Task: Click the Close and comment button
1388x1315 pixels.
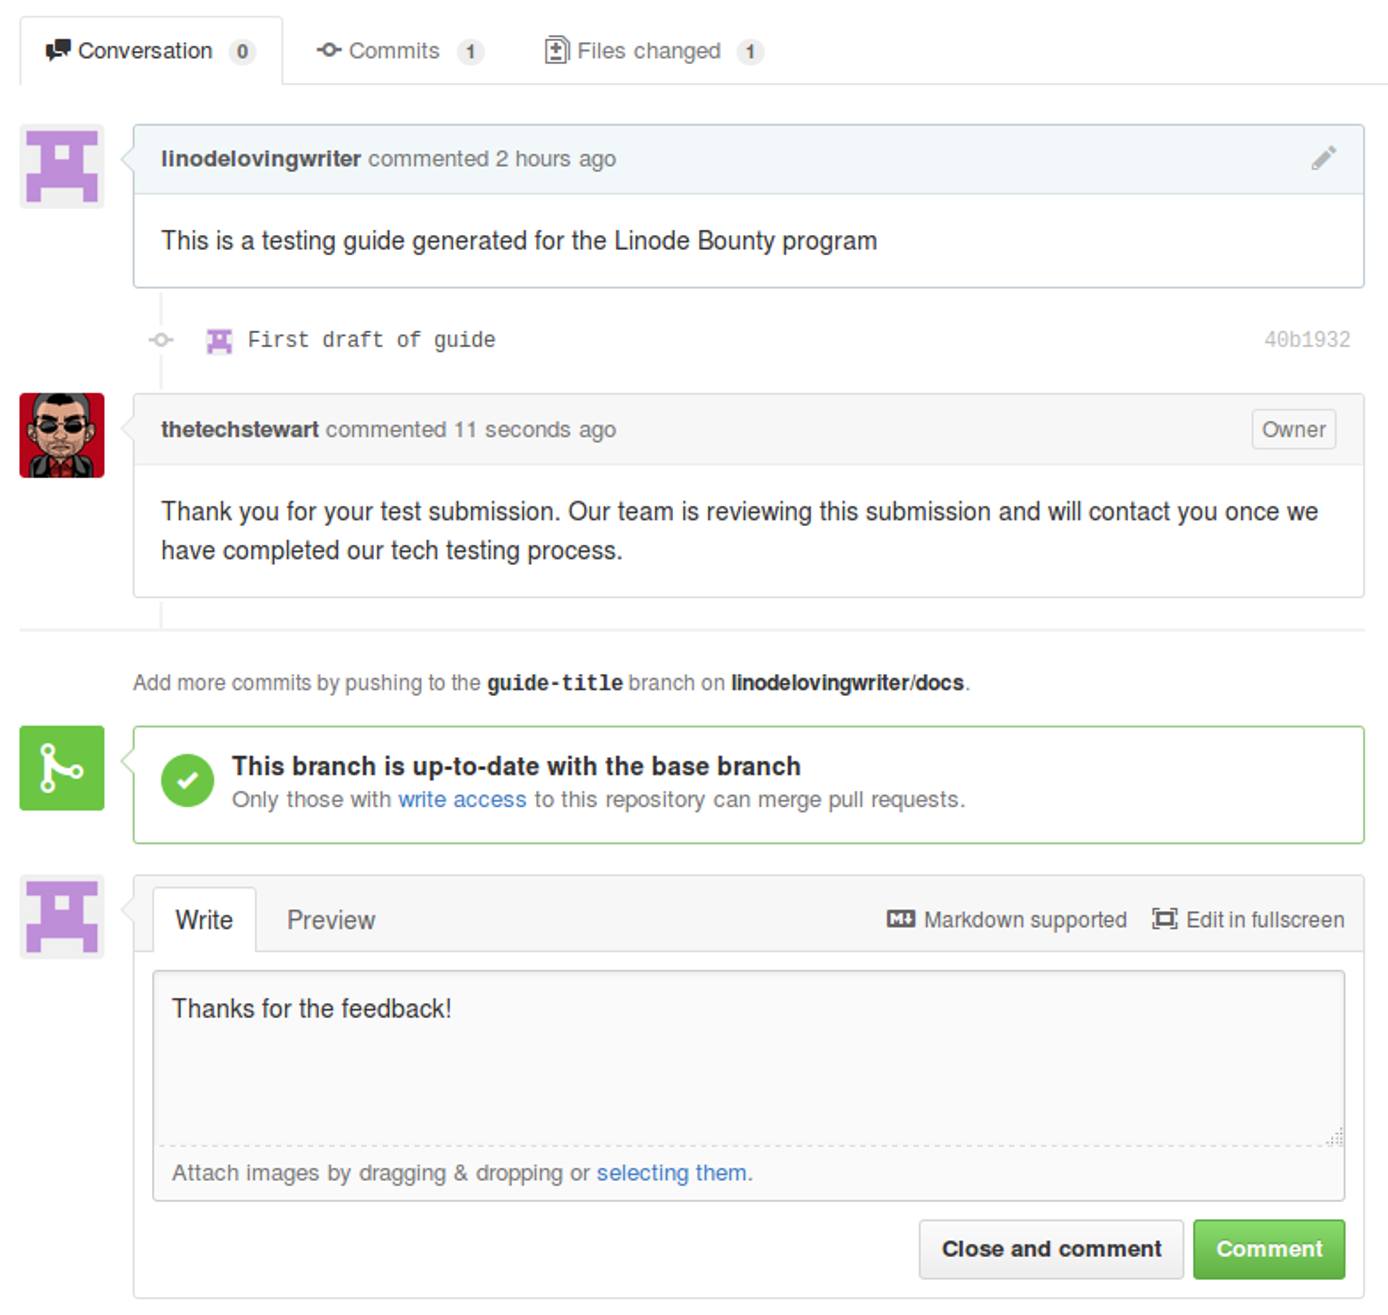Action: [x=1050, y=1248]
